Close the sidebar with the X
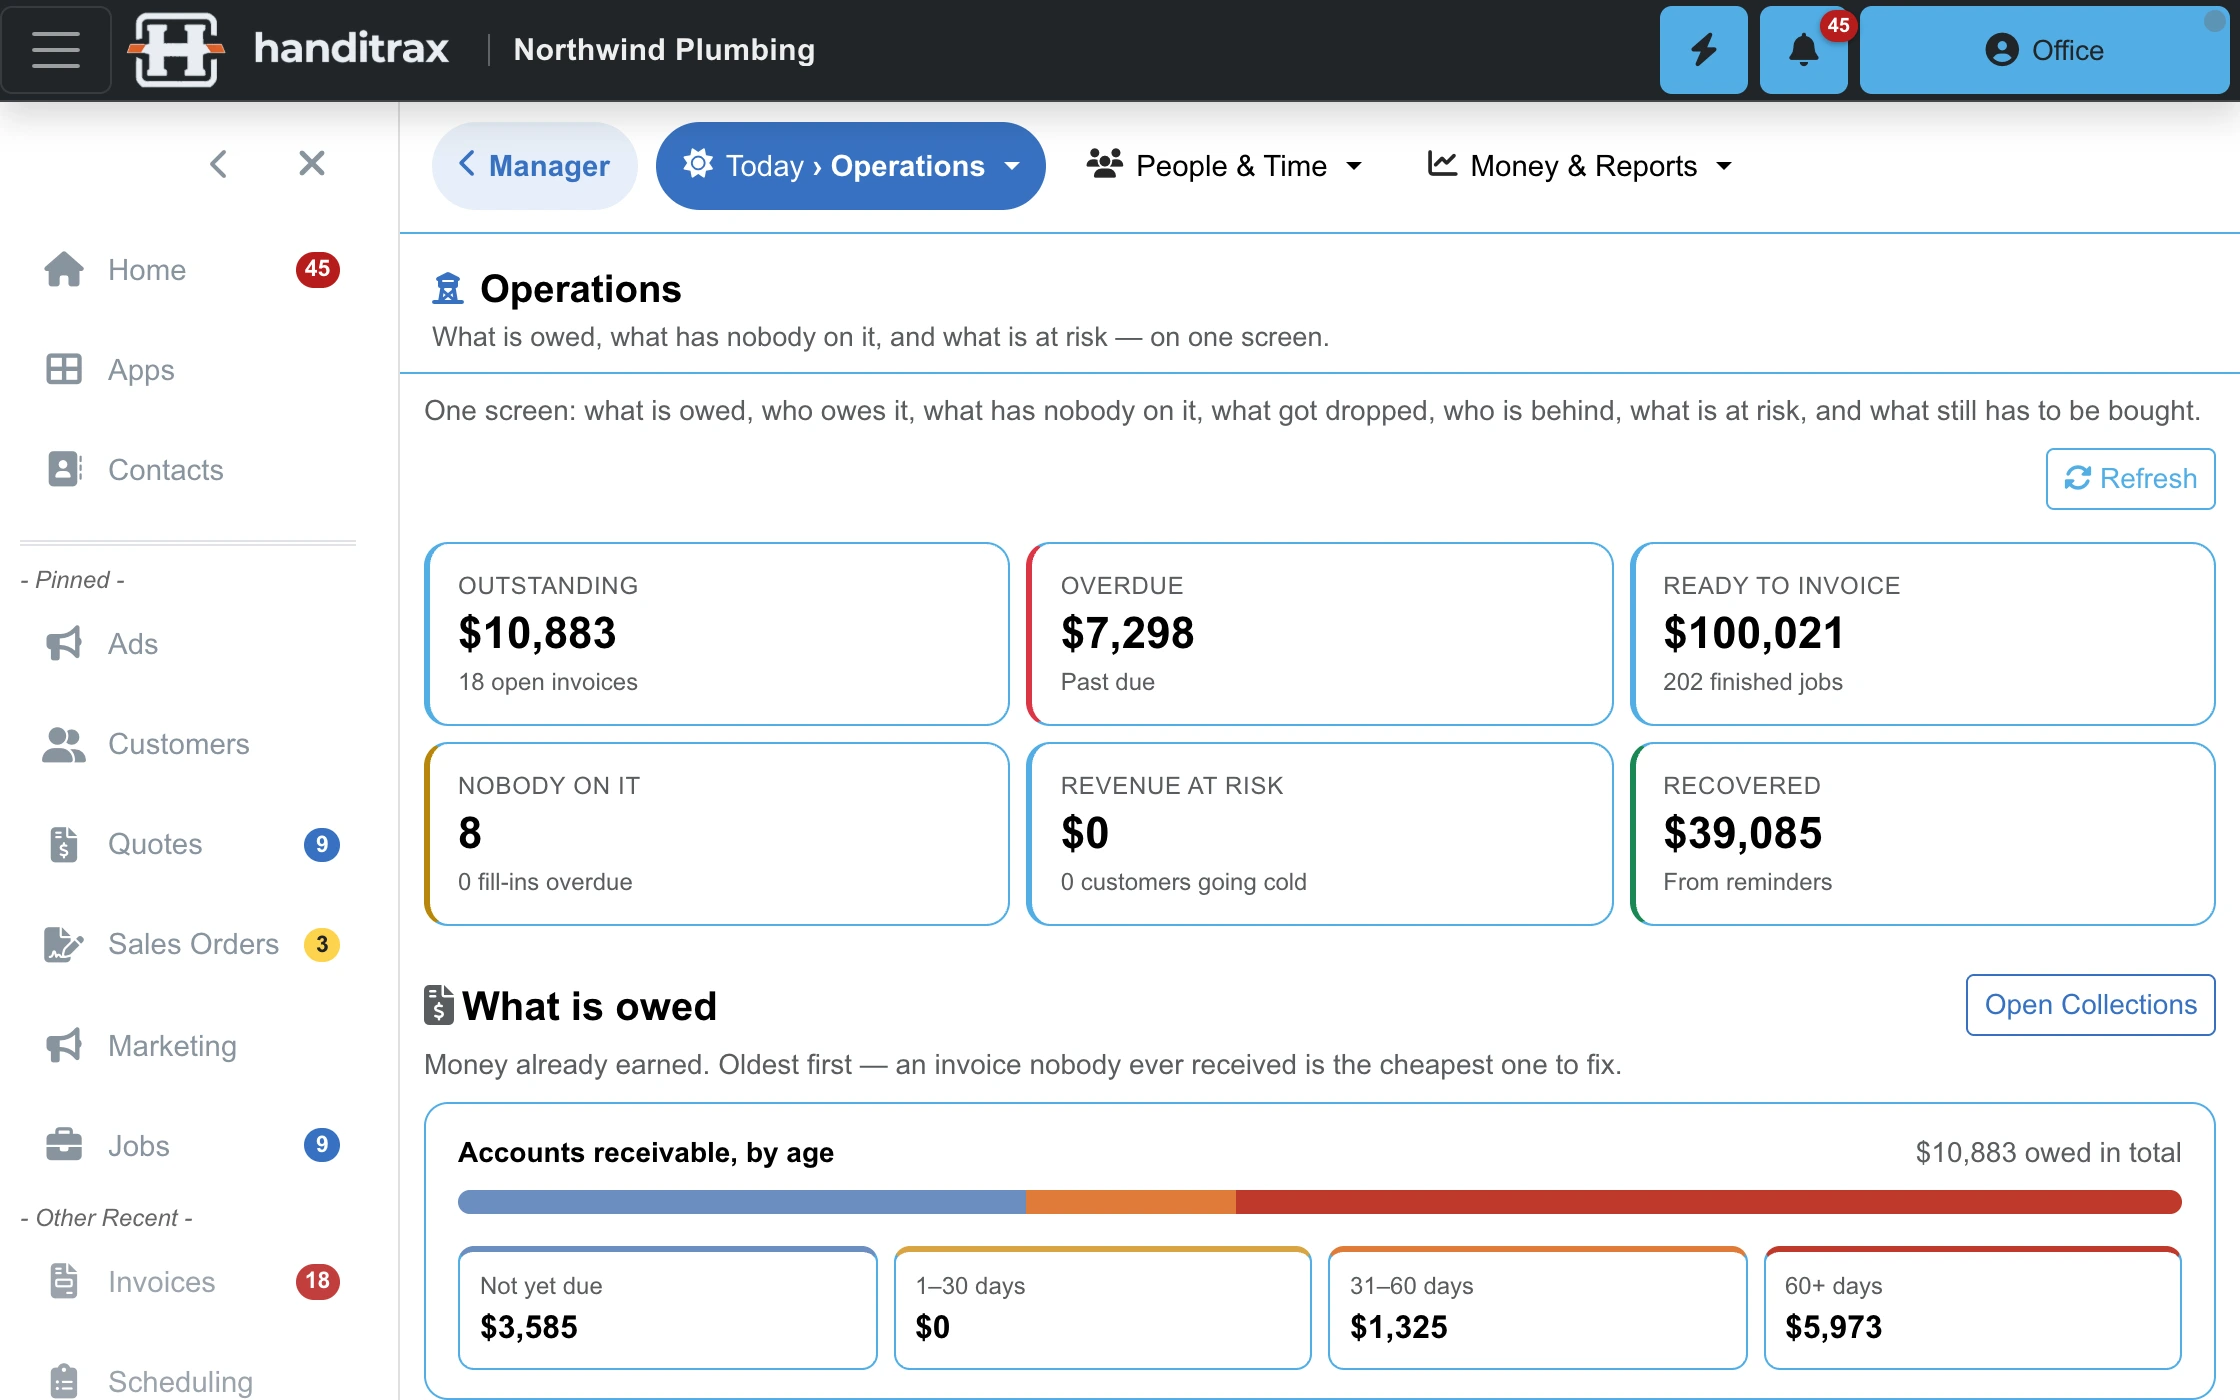The height and width of the screenshot is (1400, 2240). [312, 163]
